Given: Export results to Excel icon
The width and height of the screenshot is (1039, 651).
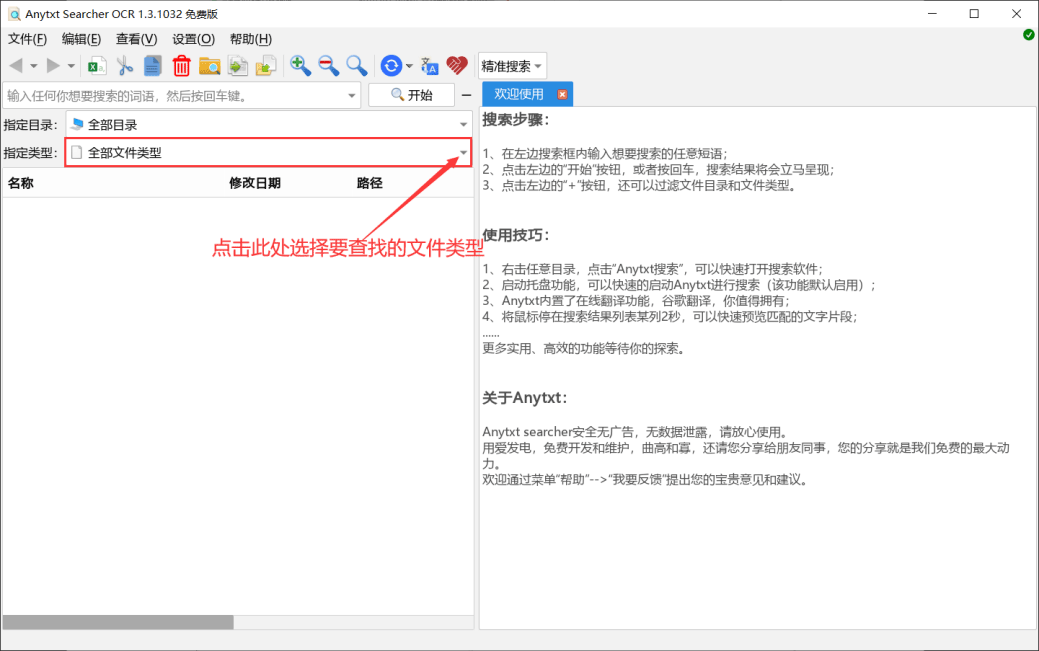Looking at the screenshot, I should 97,66.
